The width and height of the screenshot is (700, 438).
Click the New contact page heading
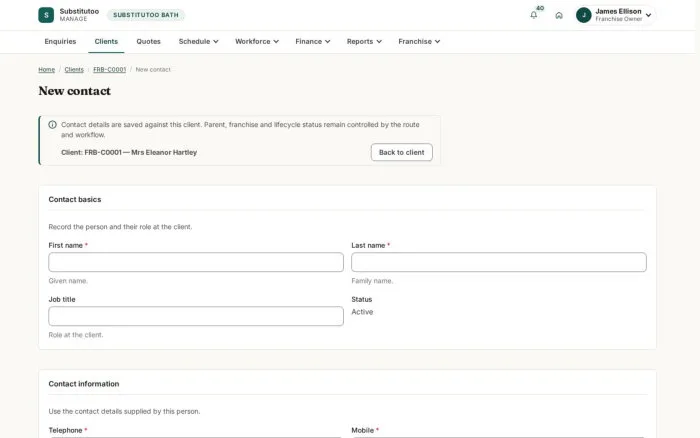(75, 91)
